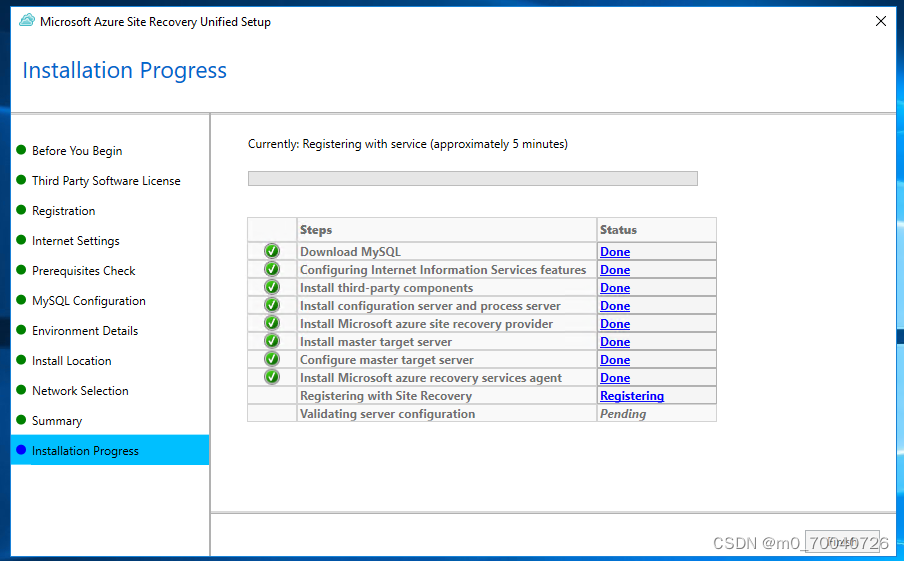Click green bullet beside Install Location
Viewport: 904px width, 561px height.
[21, 360]
